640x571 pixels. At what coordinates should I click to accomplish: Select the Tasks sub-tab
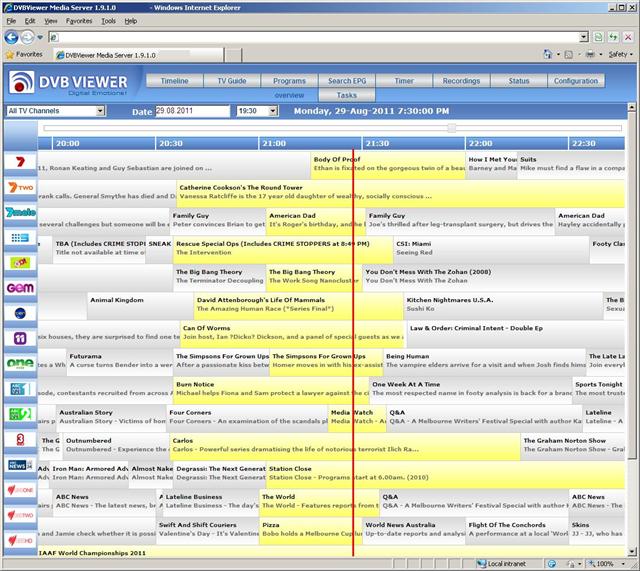(x=347, y=95)
